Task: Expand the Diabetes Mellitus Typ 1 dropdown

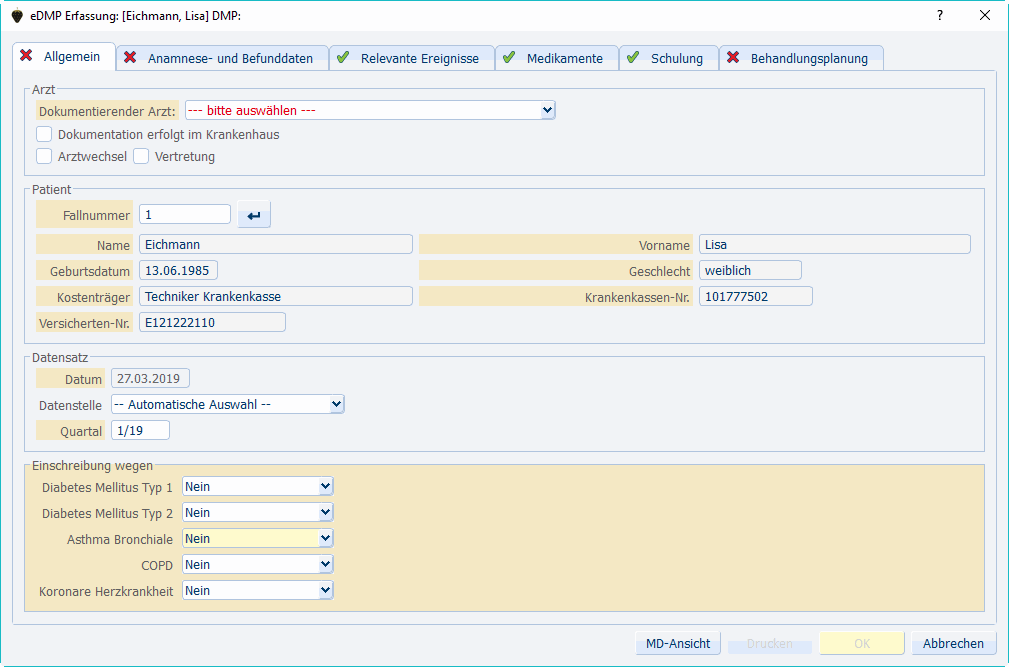Action: 257,487
